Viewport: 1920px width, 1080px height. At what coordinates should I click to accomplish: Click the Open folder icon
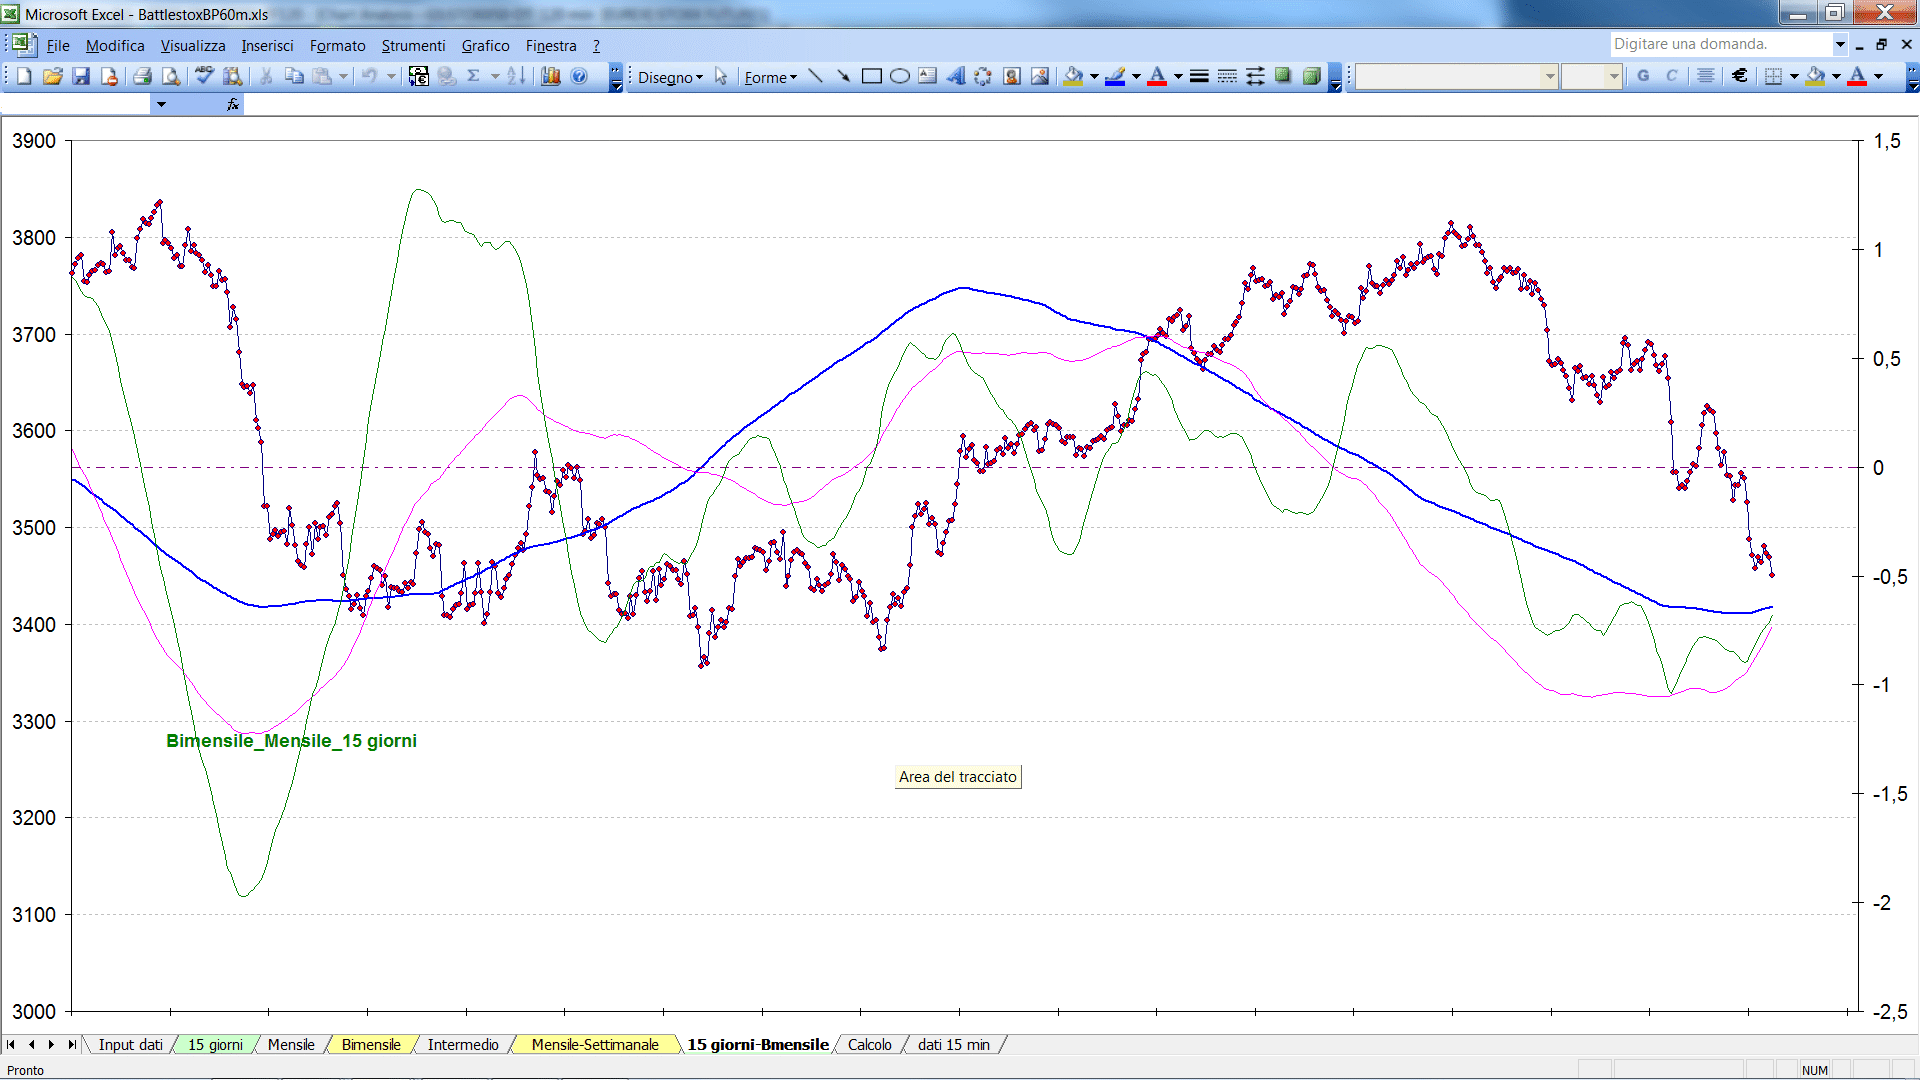(53, 76)
